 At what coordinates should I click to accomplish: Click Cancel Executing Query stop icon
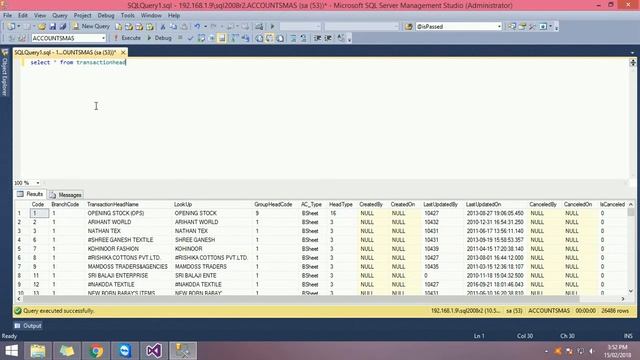click(x=180, y=38)
